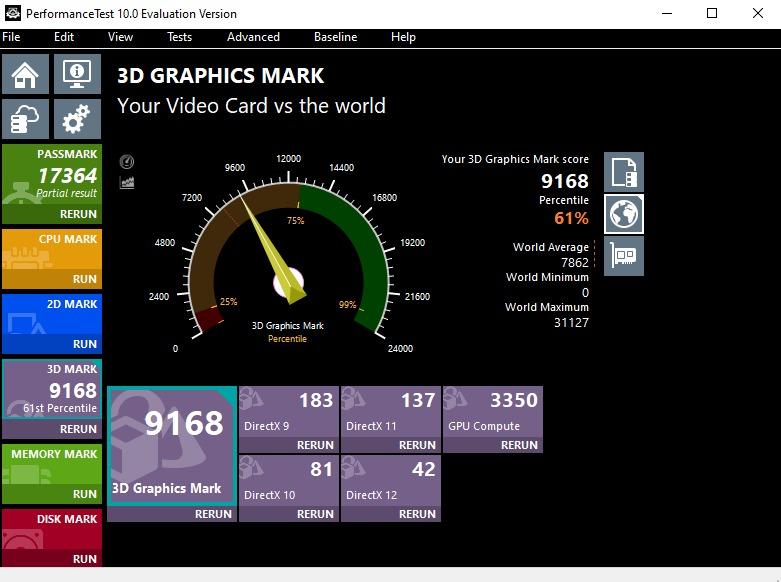Click the World Maximum value 31127

571,323
